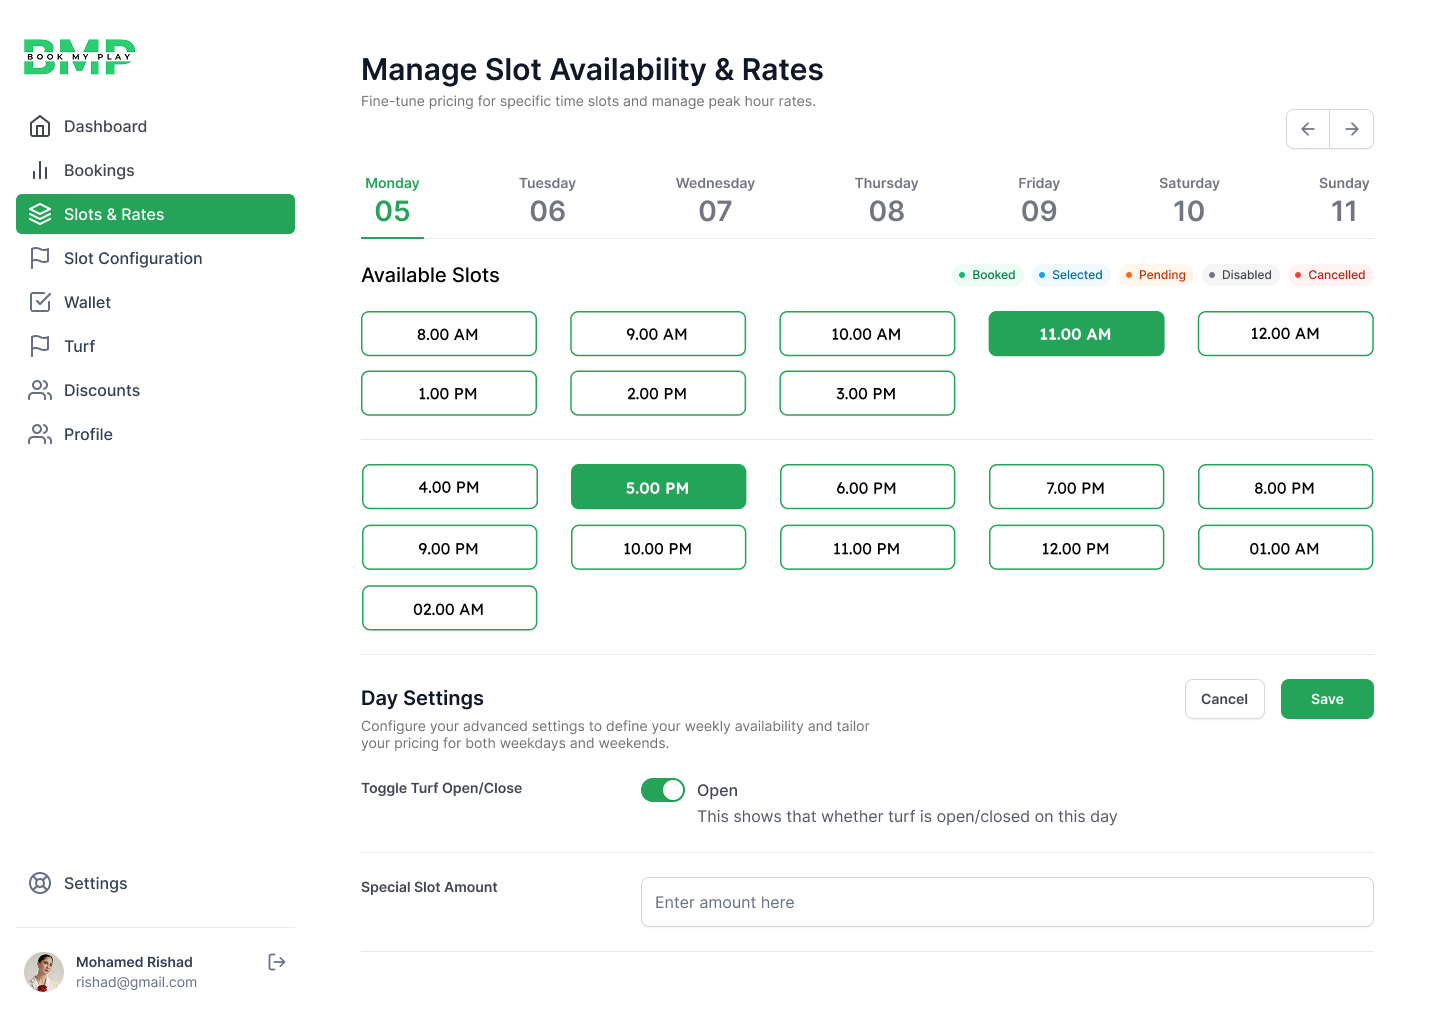Click the logout icon beside Mohamed Rishad

276,961
